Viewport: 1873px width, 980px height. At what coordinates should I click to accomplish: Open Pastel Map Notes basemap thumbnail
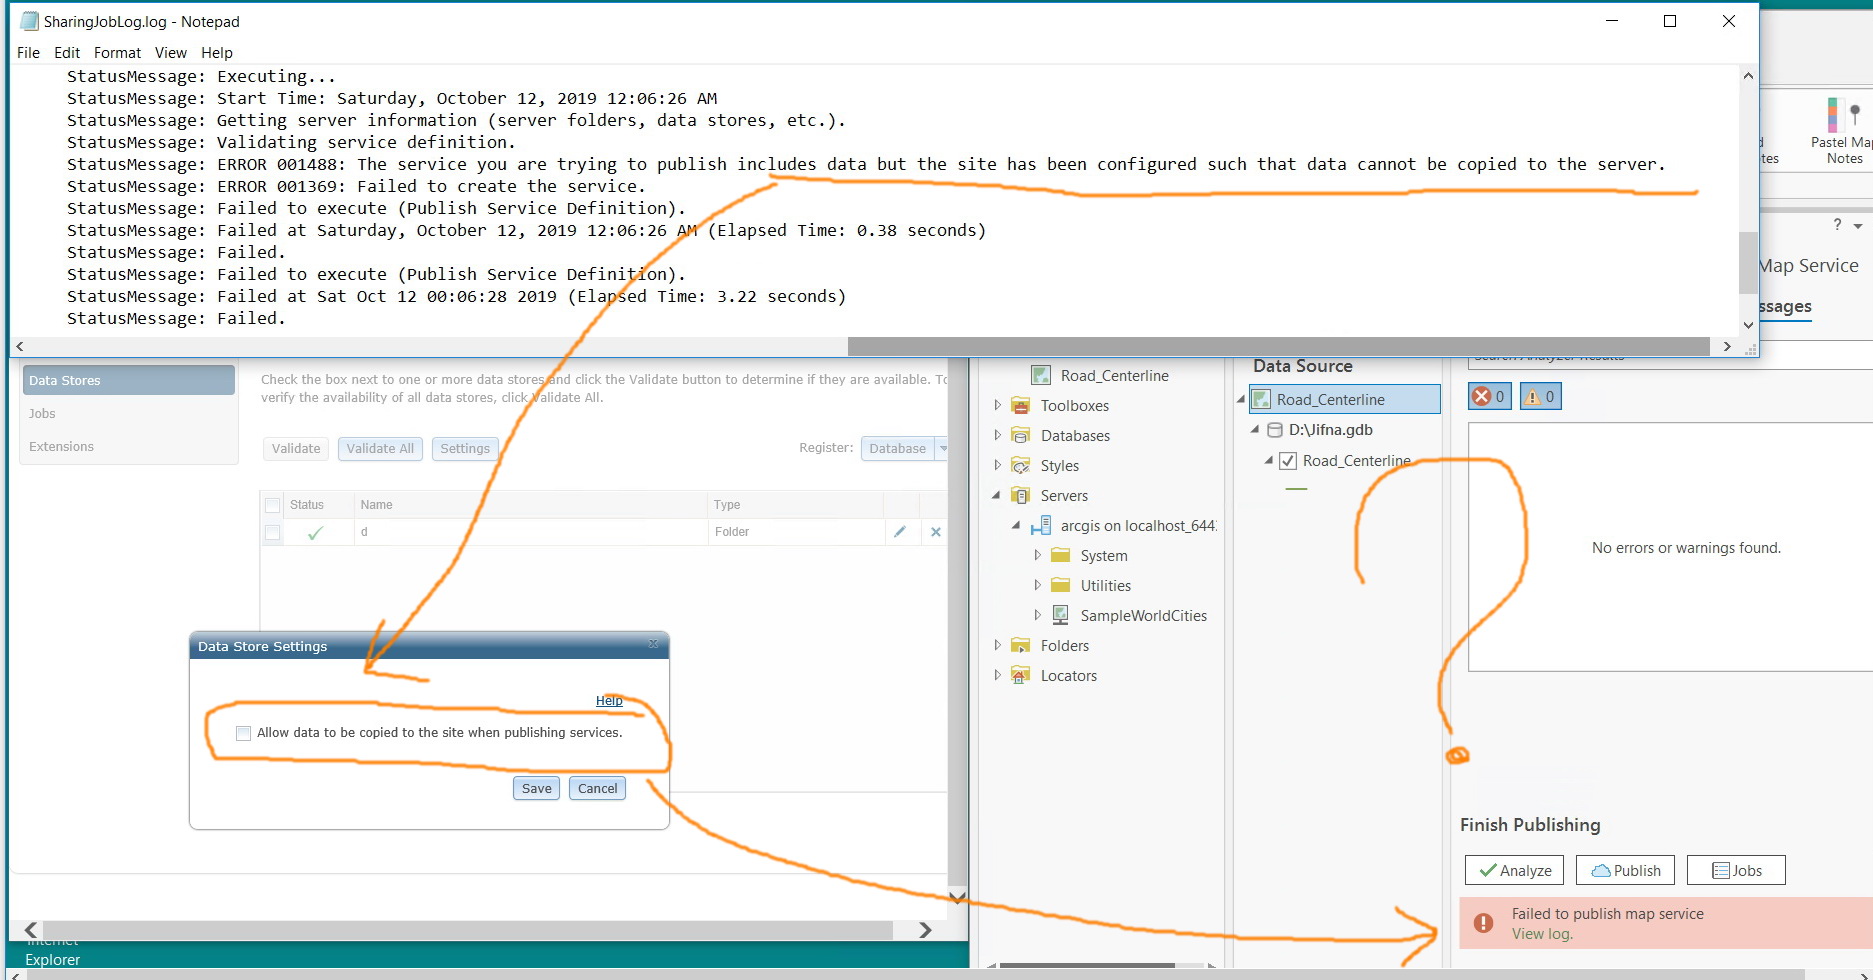pyautogui.click(x=1843, y=130)
